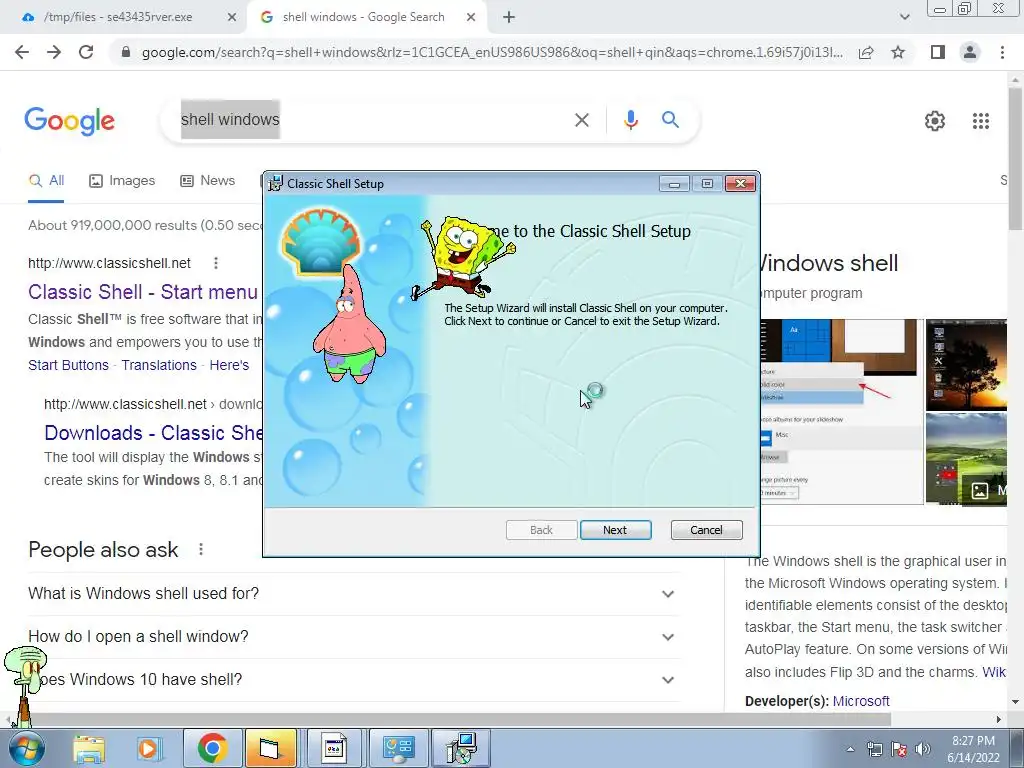Image resolution: width=1024 pixels, height=768 pixels.
Task: Click the vertical scrollbar down arrow
Action: (x=1015, y=702)
